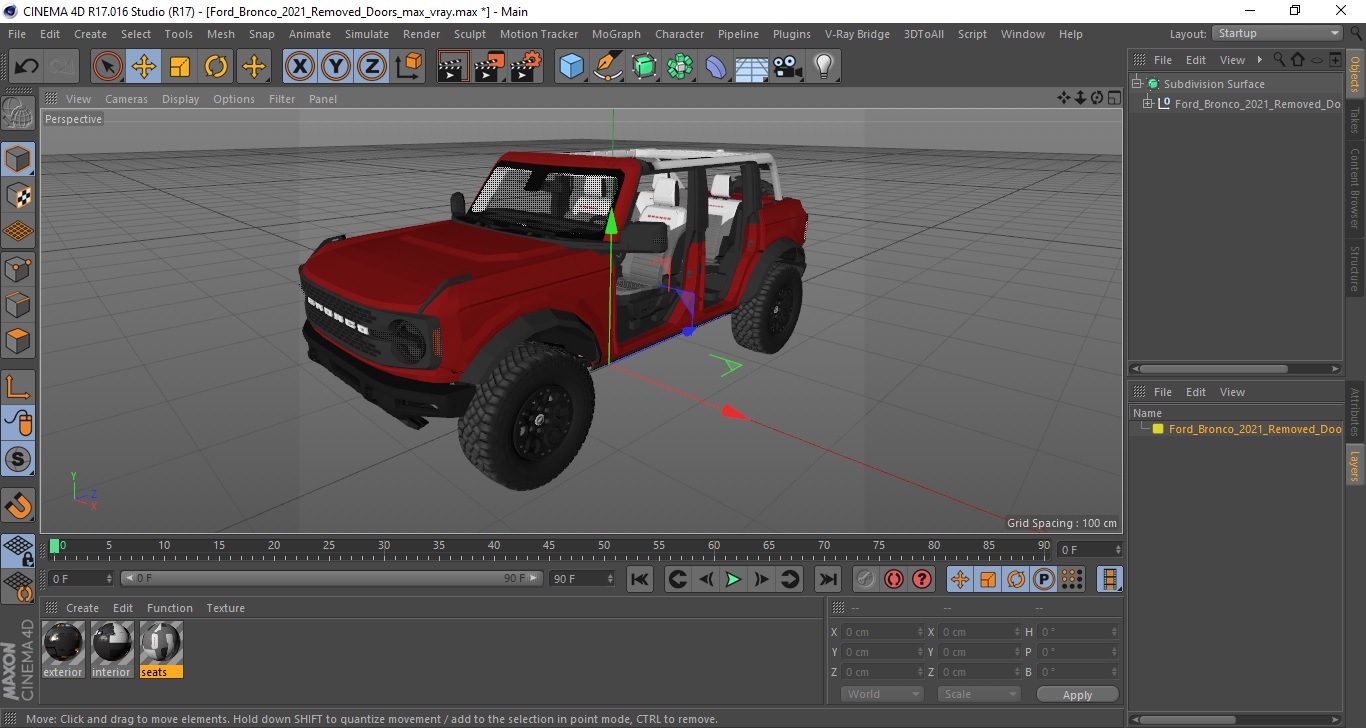Click the Ford_Bronco layer yellow color swatch

point(1158,429)
